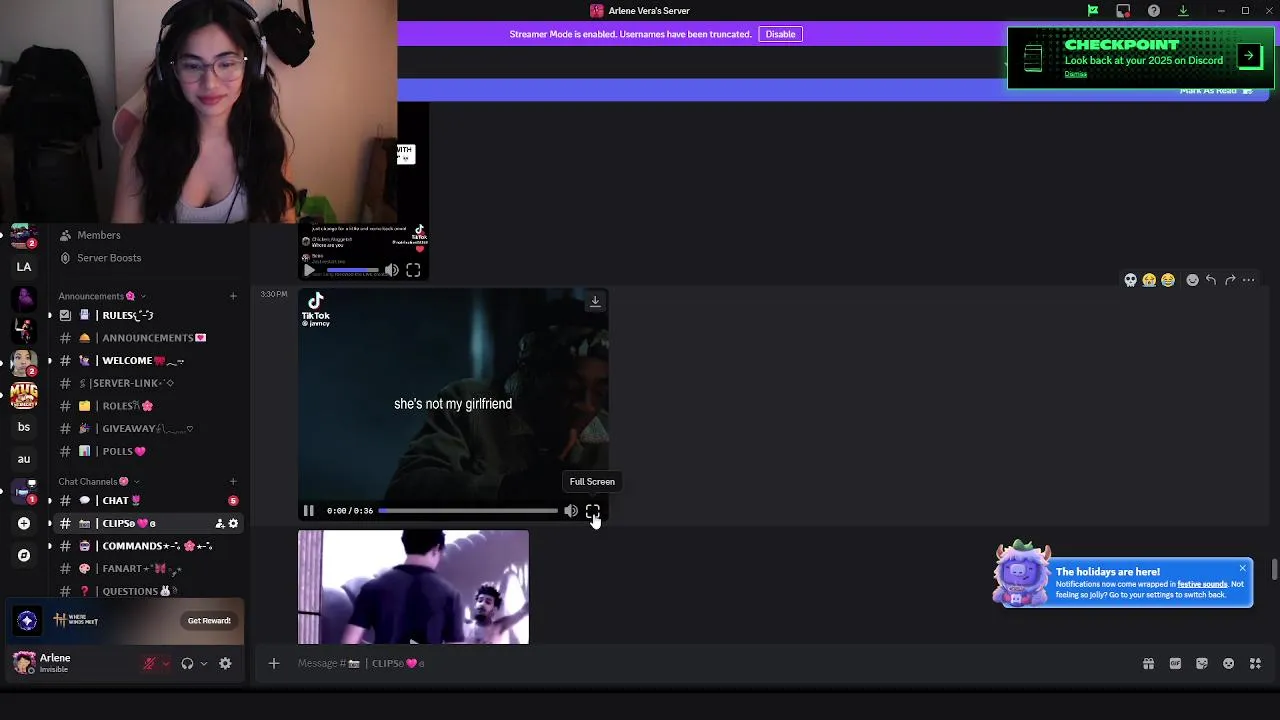Select the au server icon
Viewport: 1280px width, 720px height.
point(24,459)
